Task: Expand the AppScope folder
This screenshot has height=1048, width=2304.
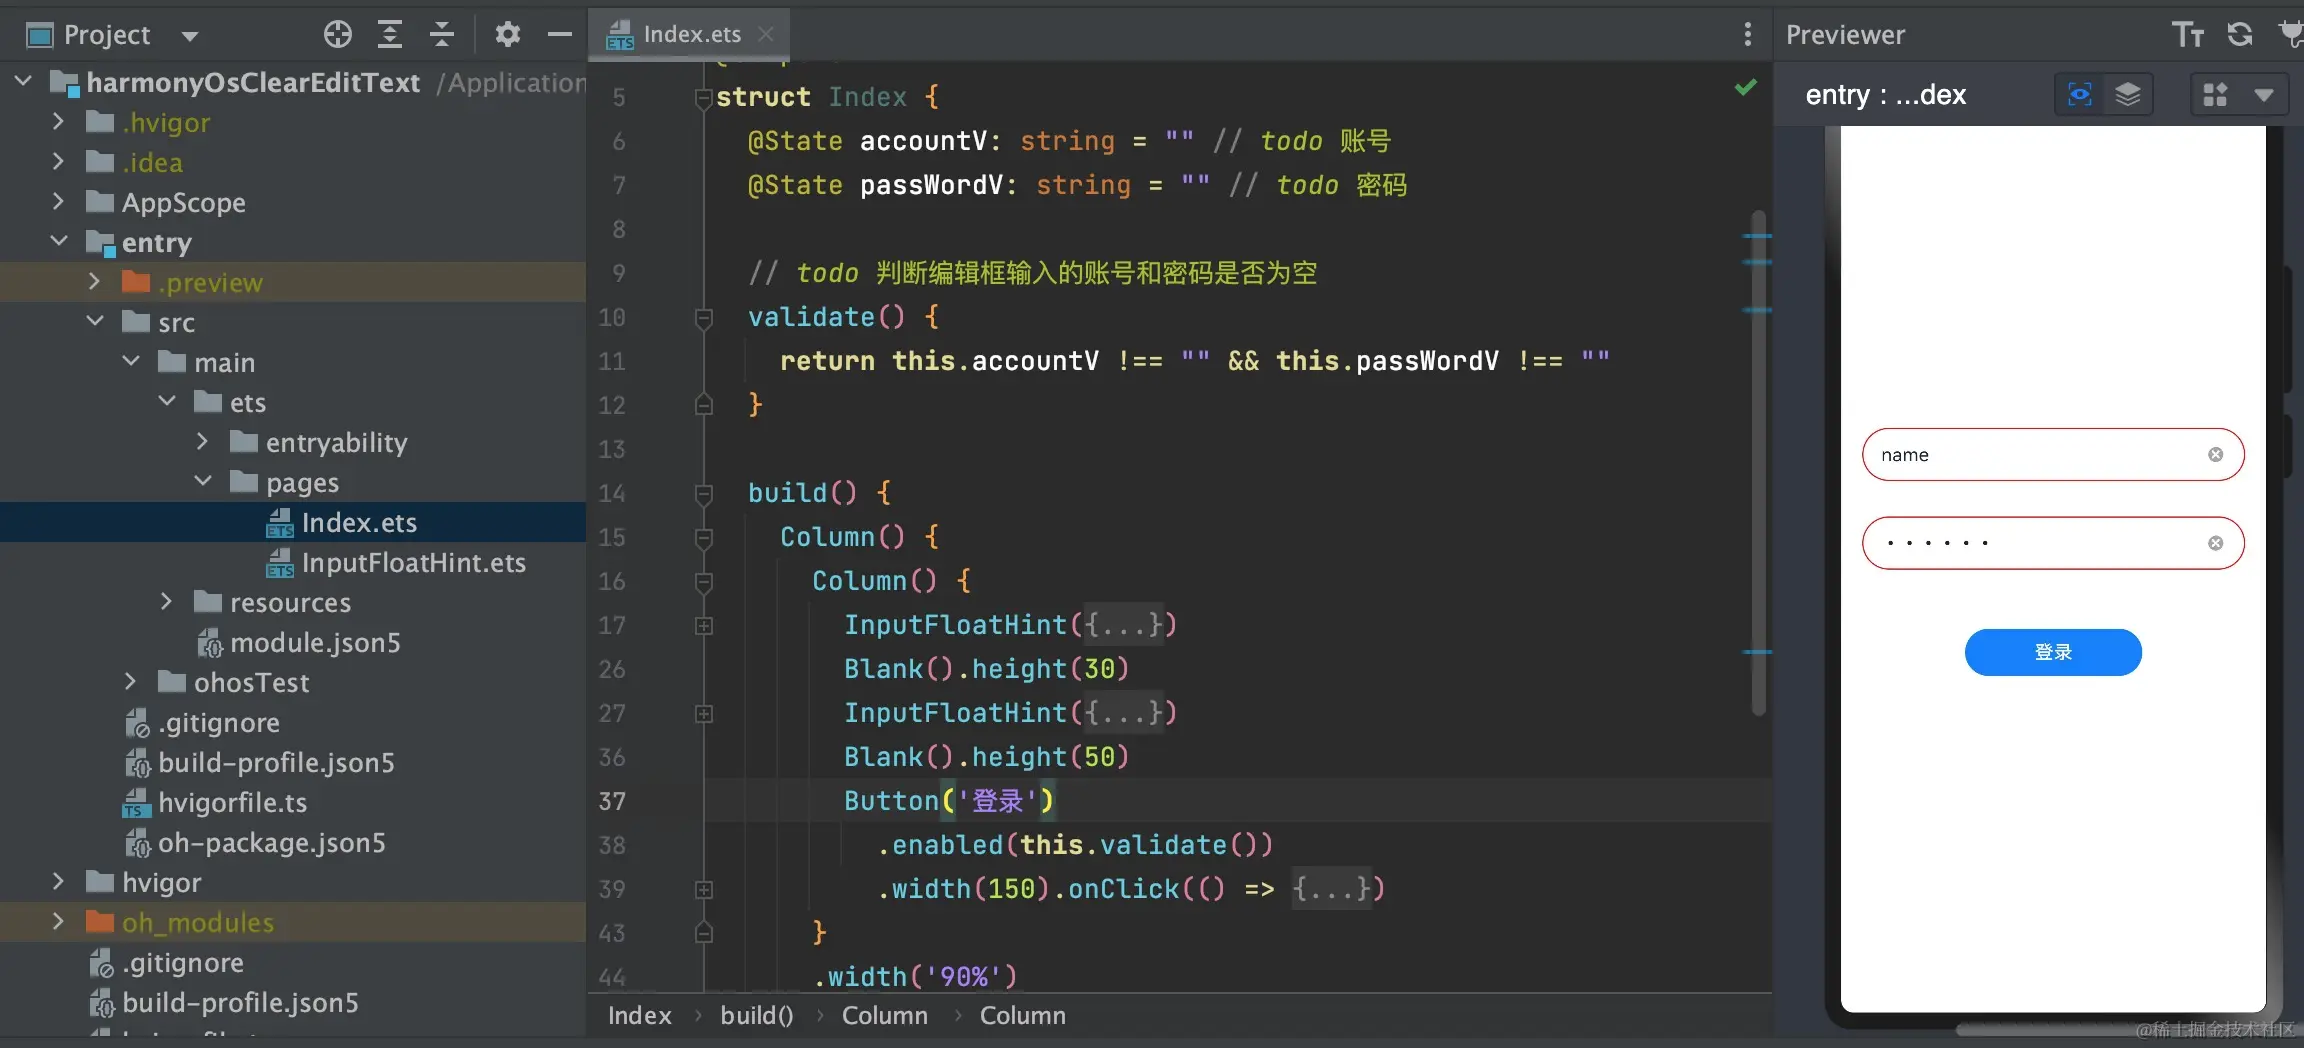Action: (x=58, y=201)
